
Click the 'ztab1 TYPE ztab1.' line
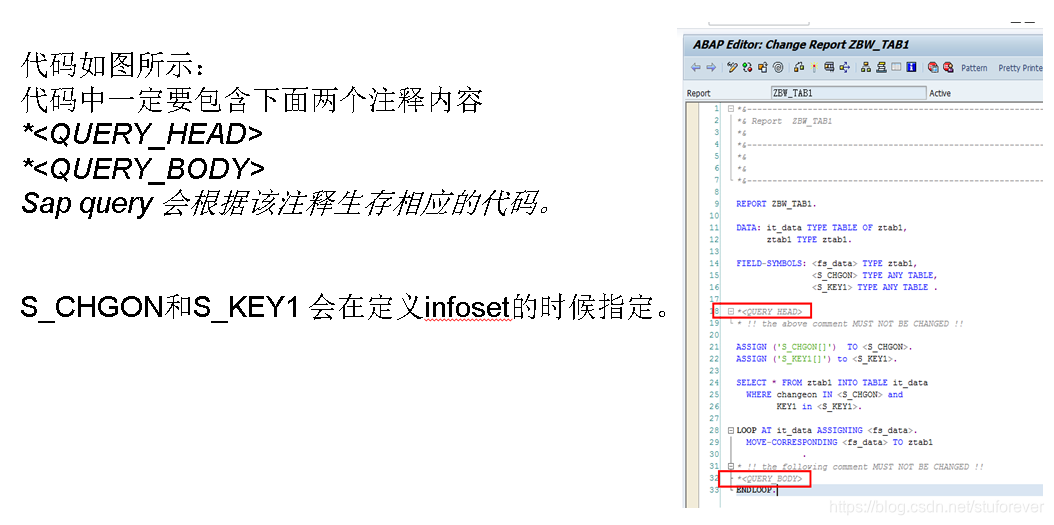click(809, 239)
